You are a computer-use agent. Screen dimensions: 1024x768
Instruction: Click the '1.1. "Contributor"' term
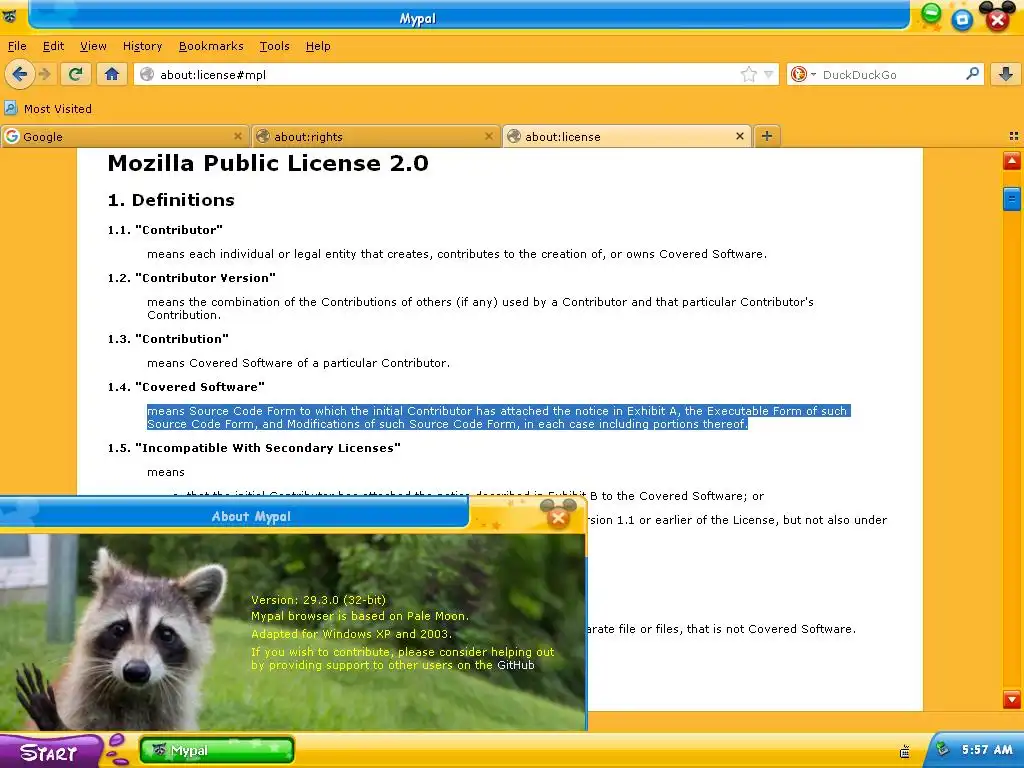pos(165,230)
